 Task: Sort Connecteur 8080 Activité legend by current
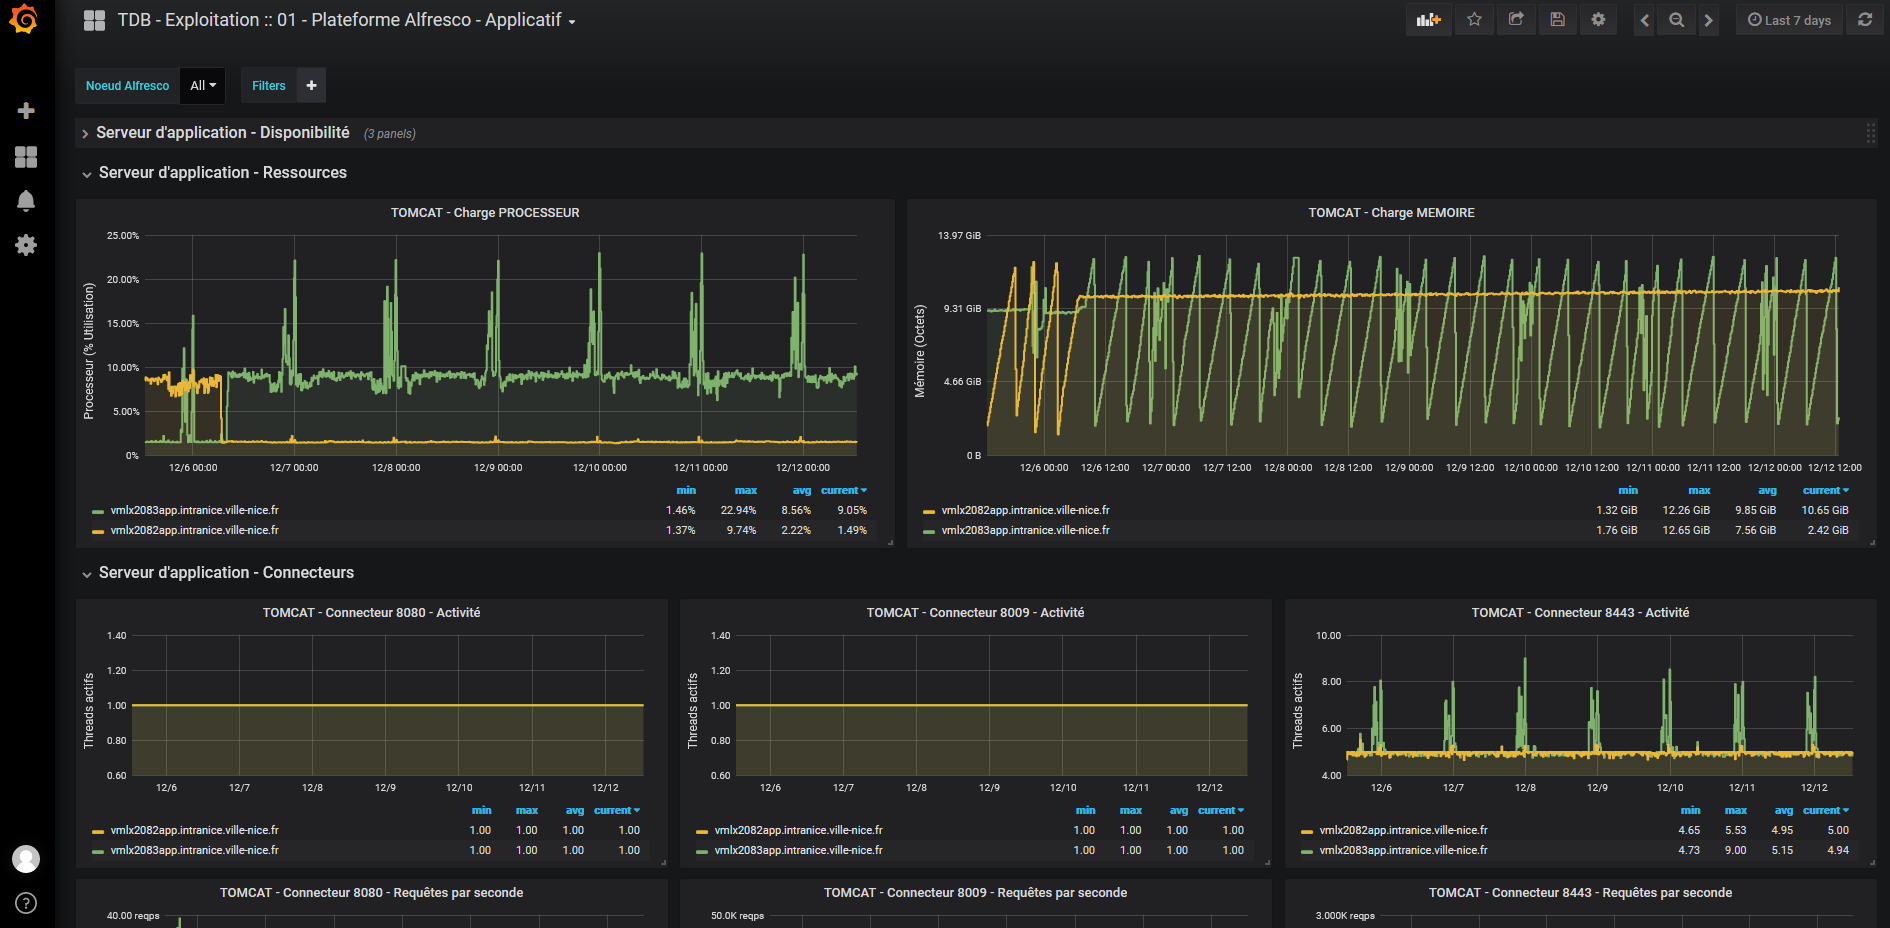coord(616,810)
